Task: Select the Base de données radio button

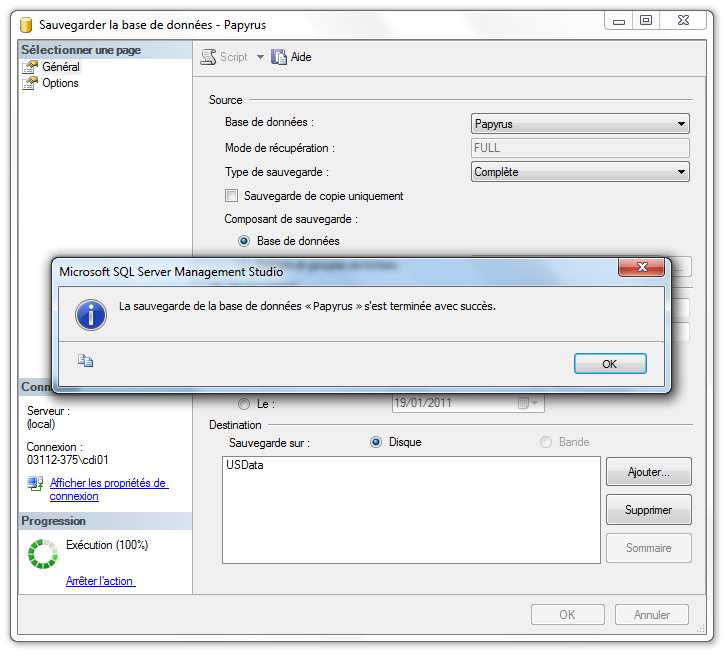Action: tap(244, 241)
